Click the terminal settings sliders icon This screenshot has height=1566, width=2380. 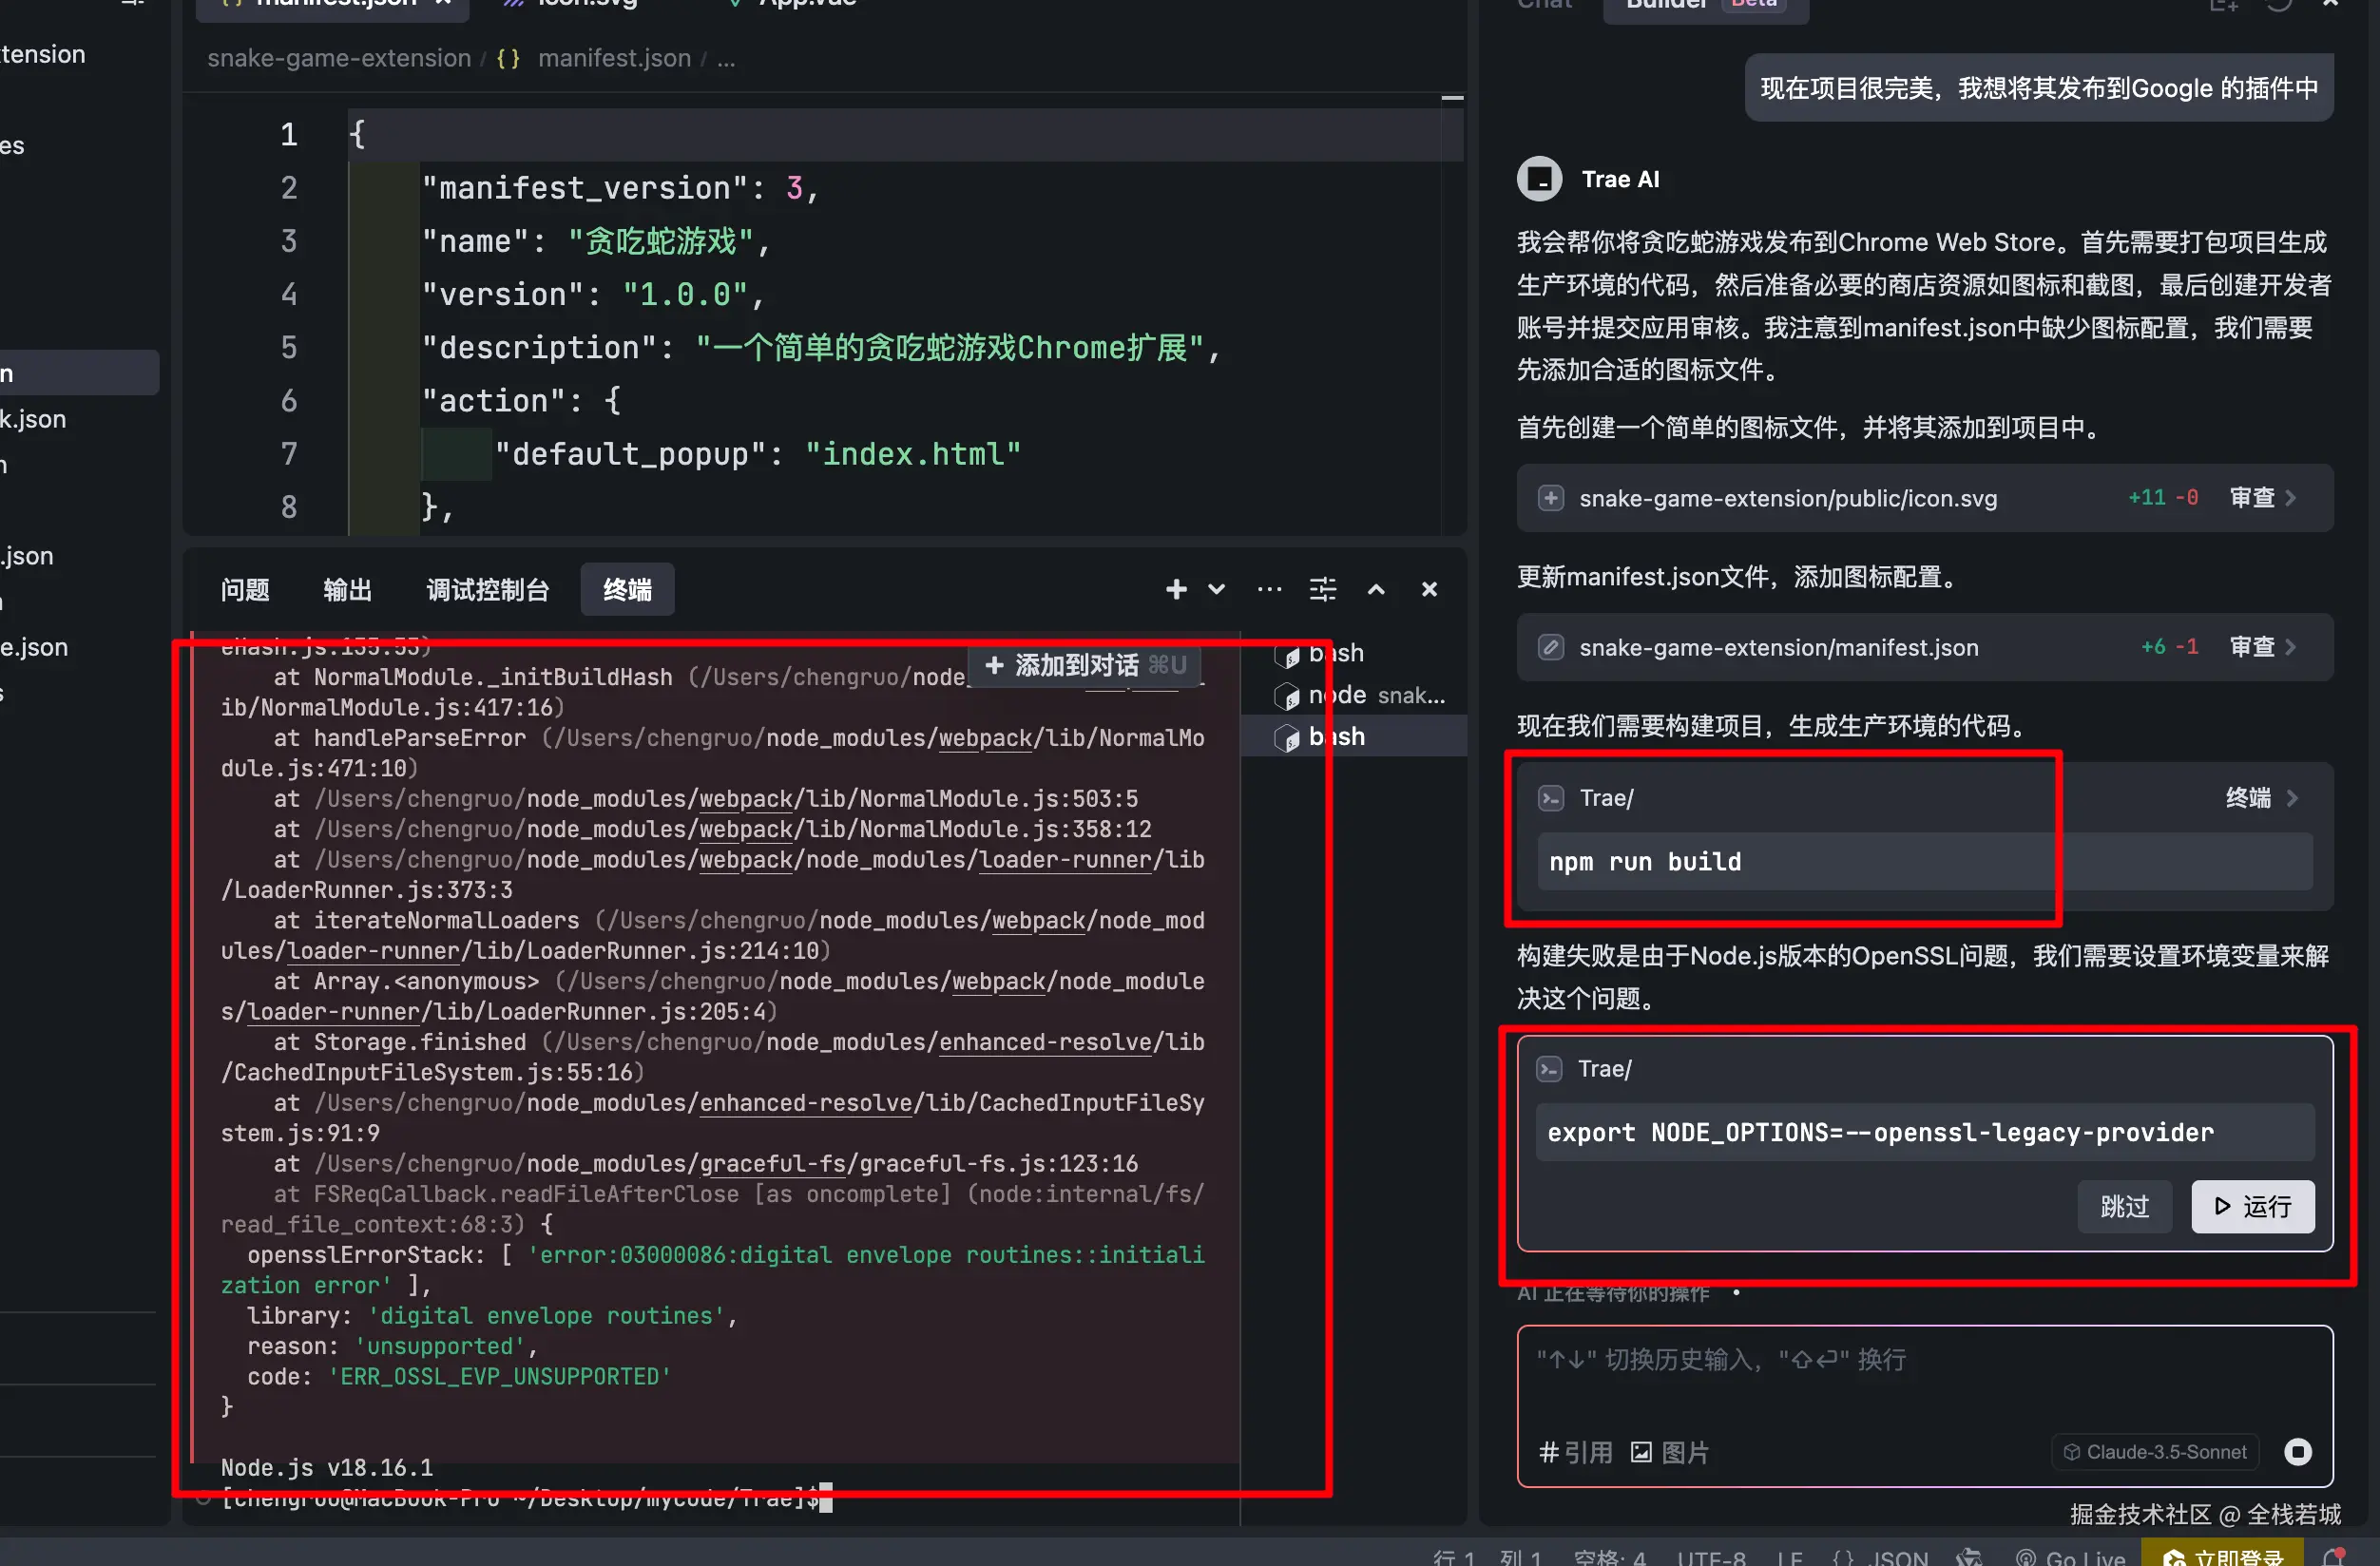1322,589
